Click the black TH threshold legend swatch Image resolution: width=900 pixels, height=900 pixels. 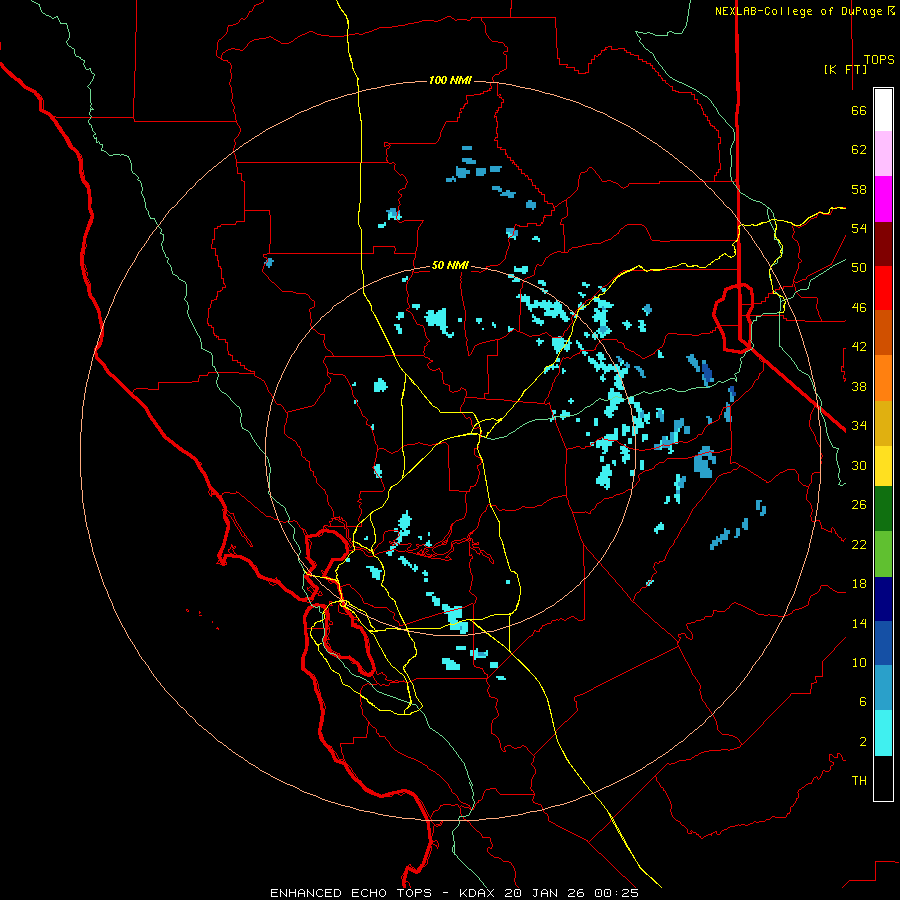point(883,778)
